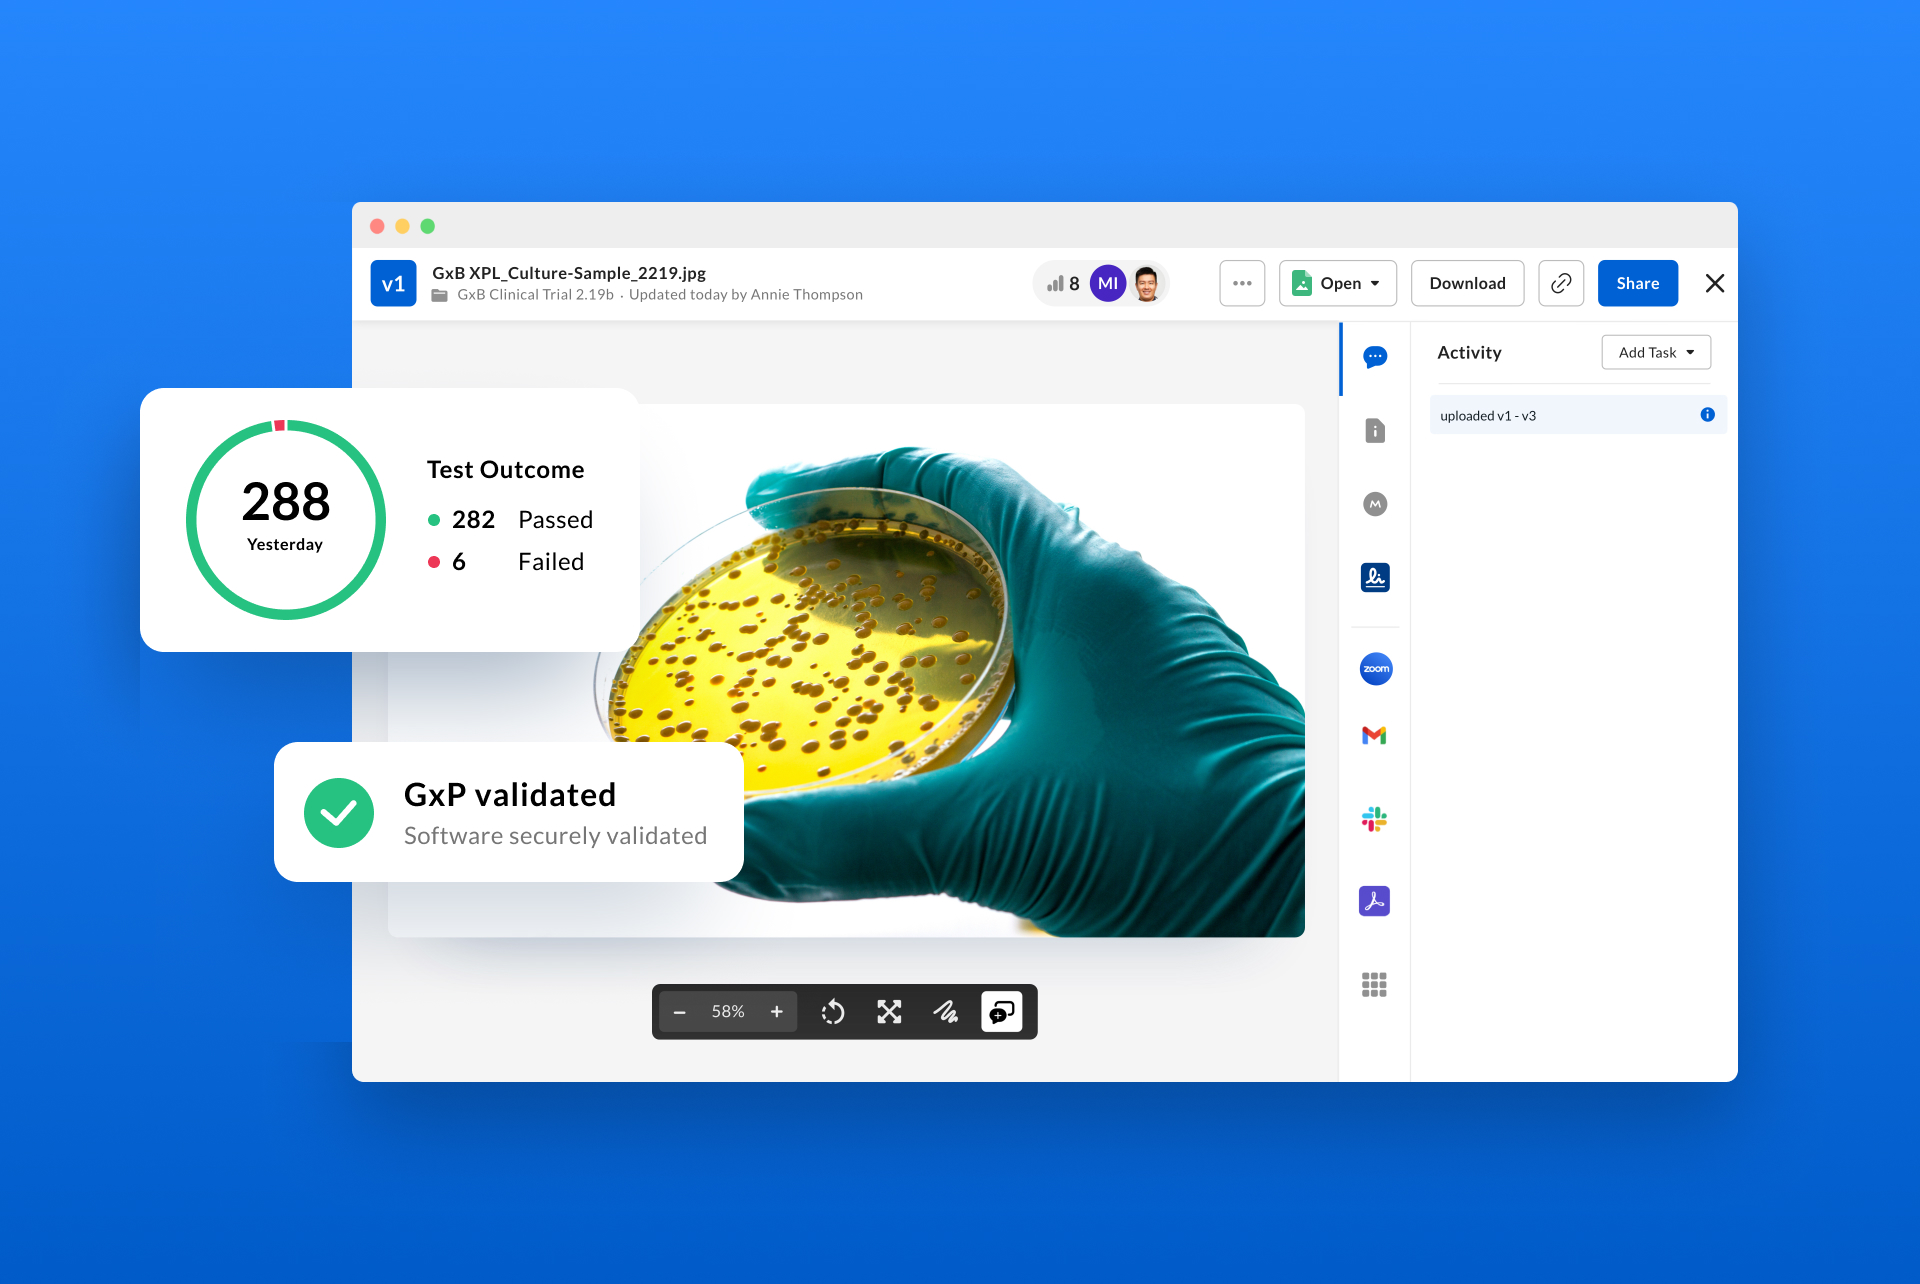Click the macOS yellow minimize window dot

point(402,226)
